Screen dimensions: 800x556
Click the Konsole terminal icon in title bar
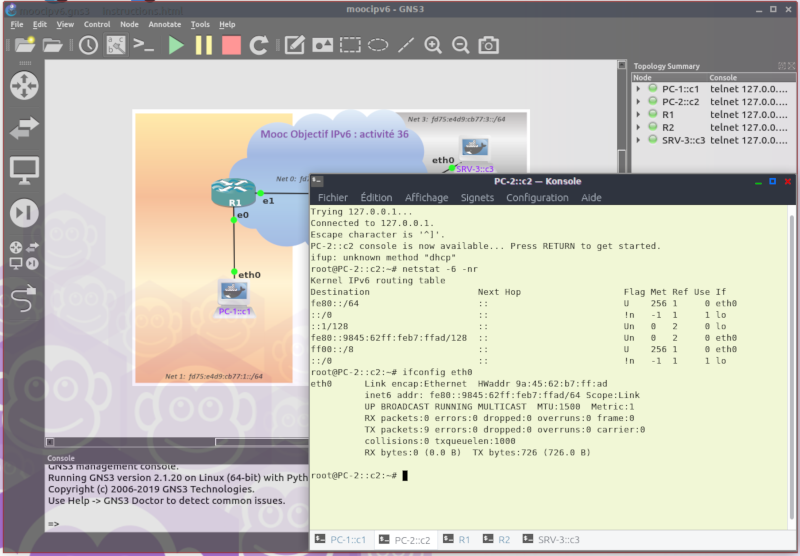(x=317, y=181)
